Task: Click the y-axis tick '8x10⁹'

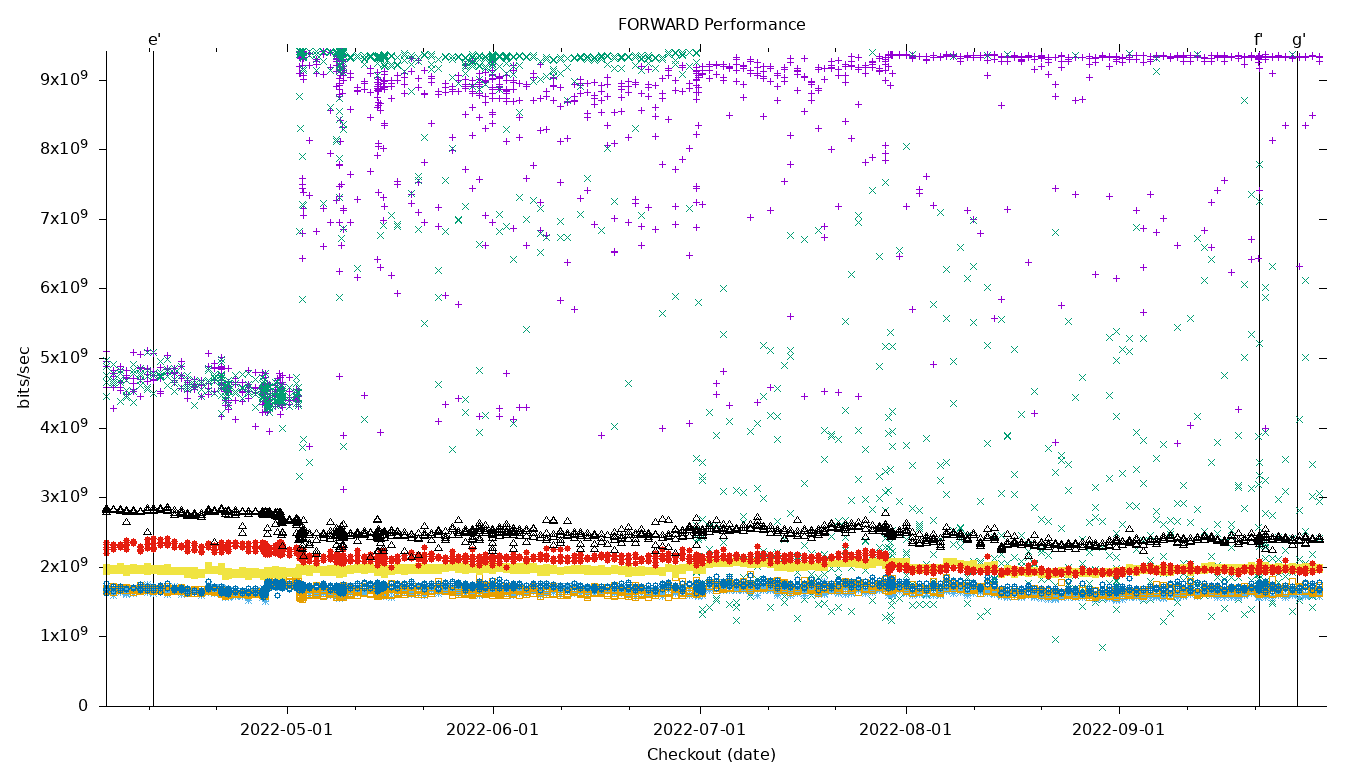Action: coord(64,148)
